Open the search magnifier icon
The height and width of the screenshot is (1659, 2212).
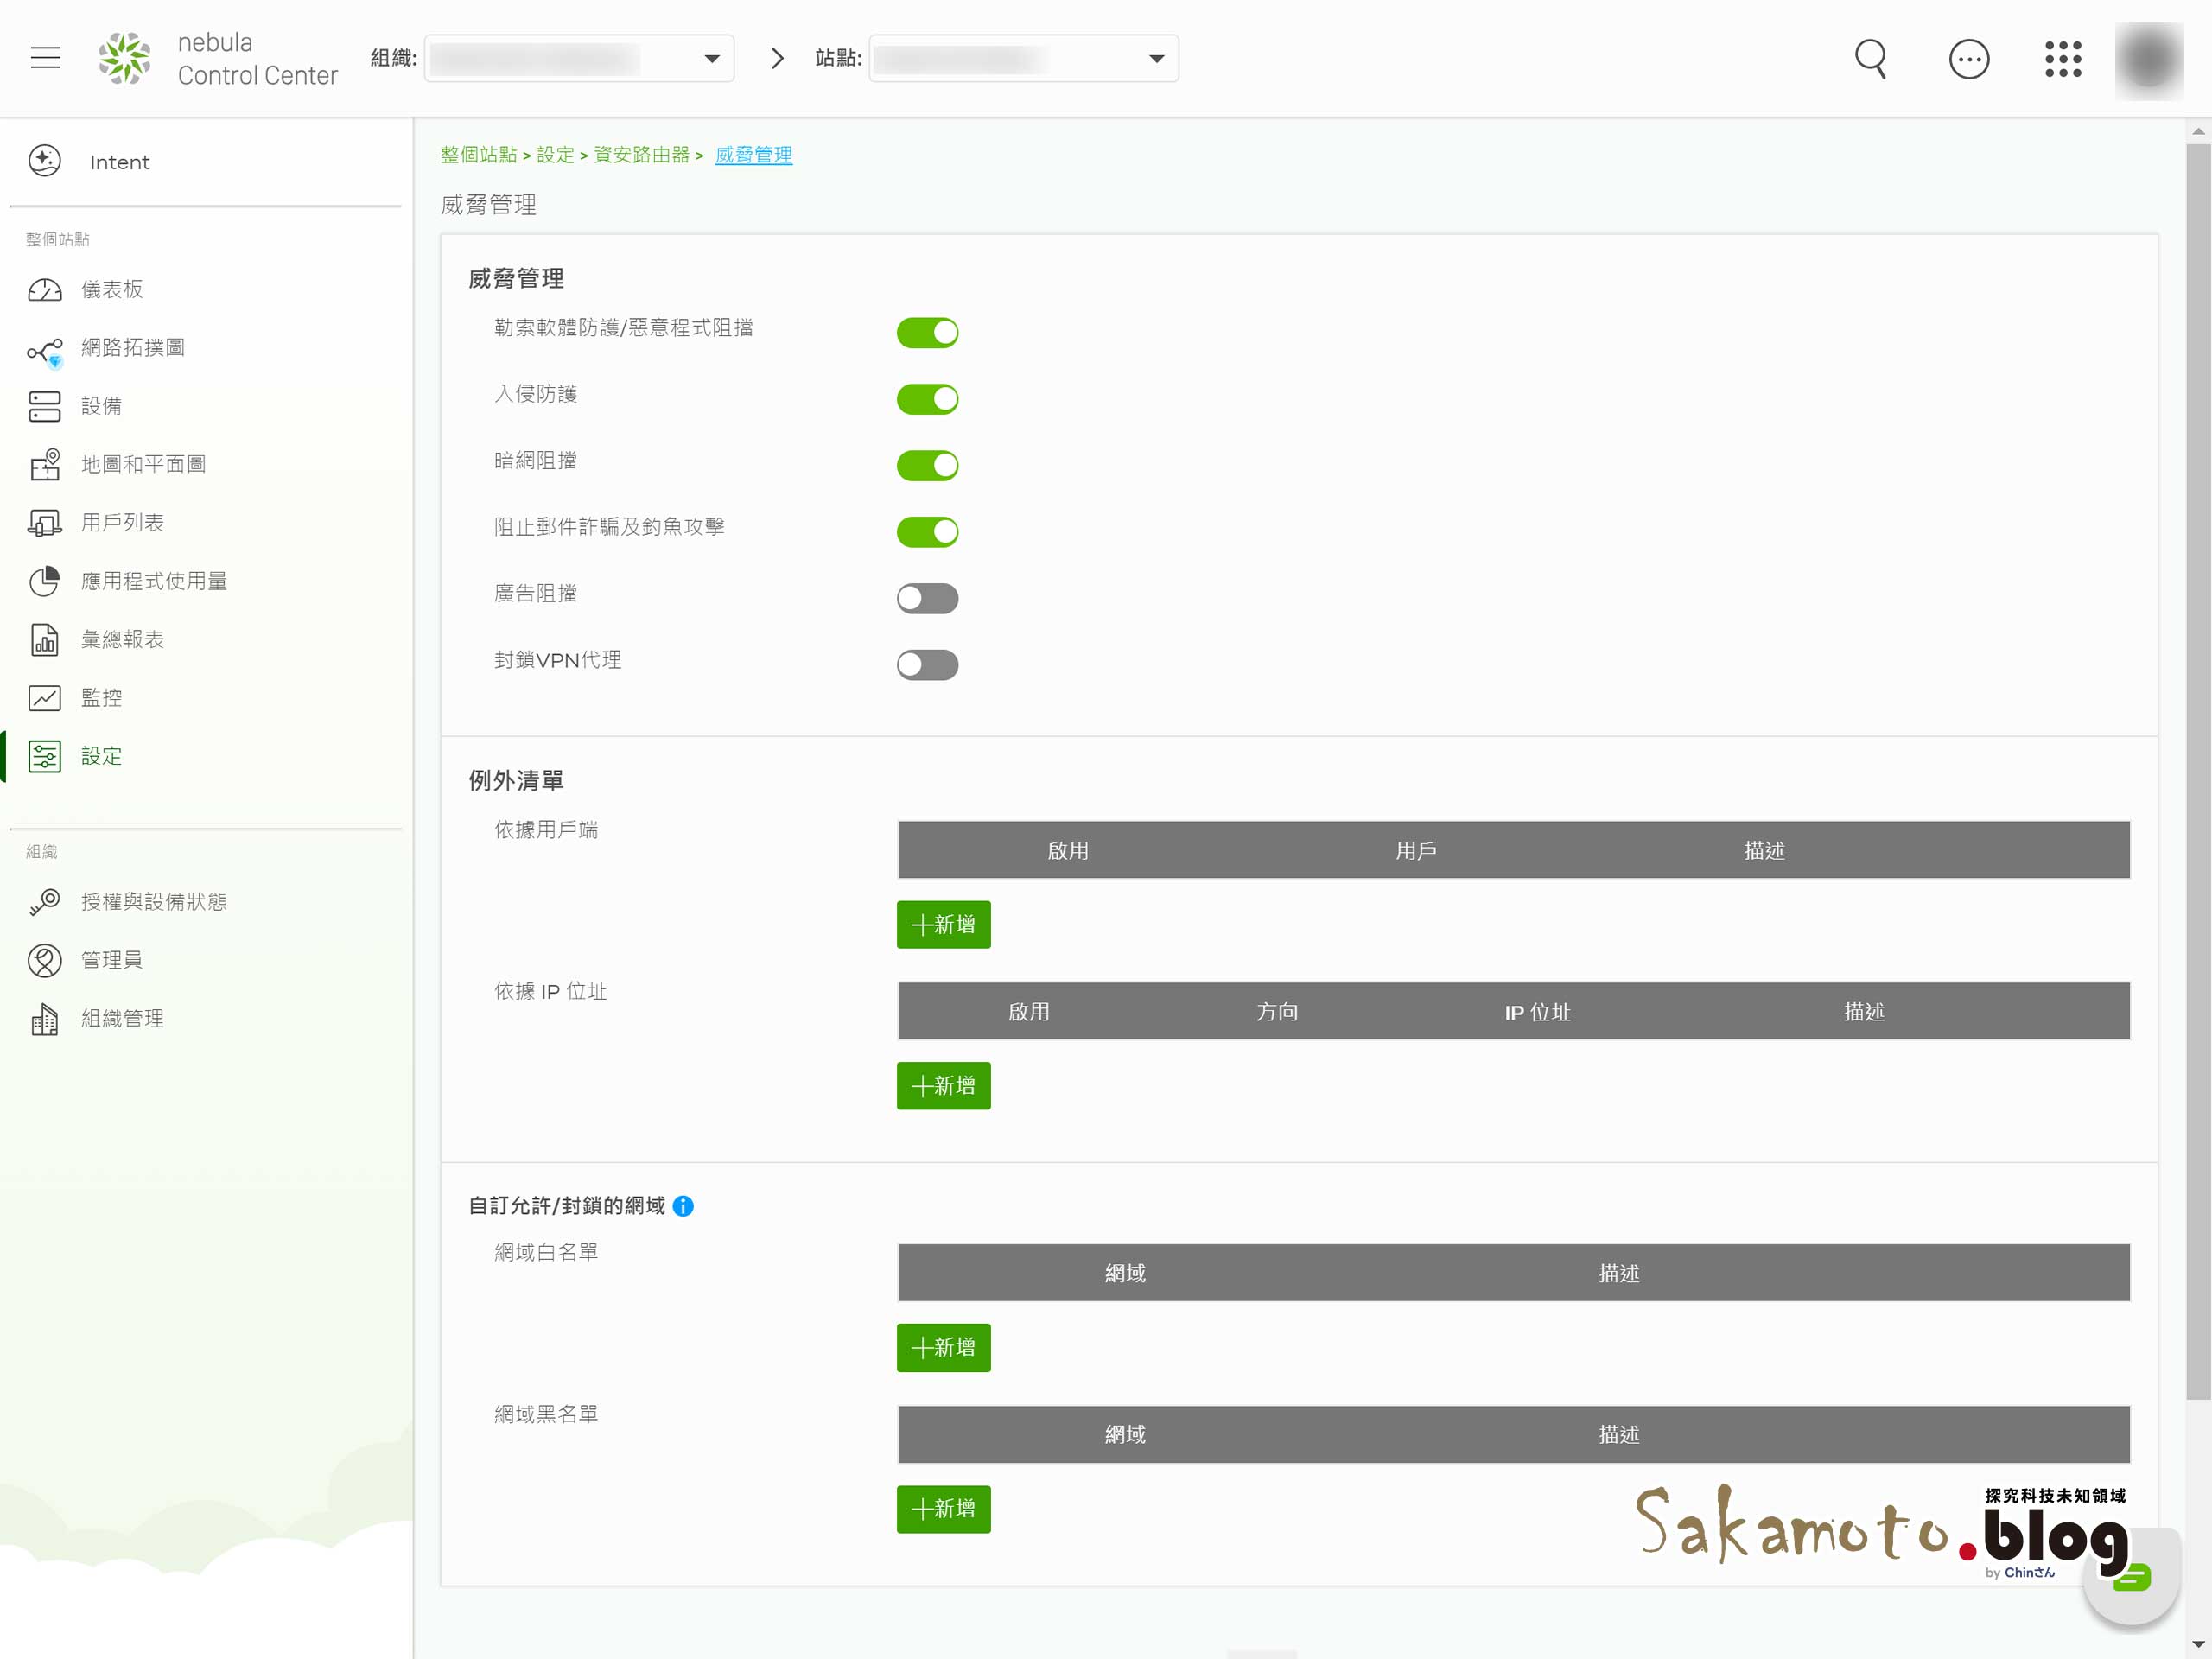click(1870, 59)
